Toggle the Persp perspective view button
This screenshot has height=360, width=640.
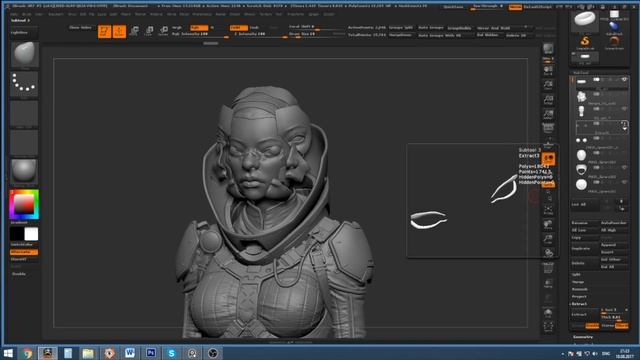tap(548, 129)
